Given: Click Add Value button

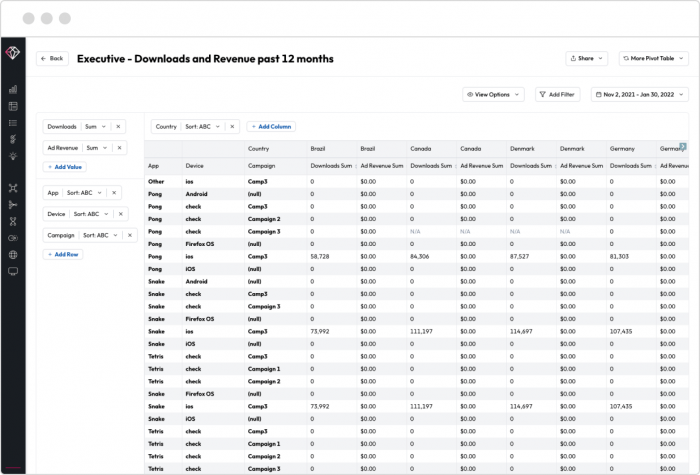Looking at the screenshot, I should tap(65, 167).
